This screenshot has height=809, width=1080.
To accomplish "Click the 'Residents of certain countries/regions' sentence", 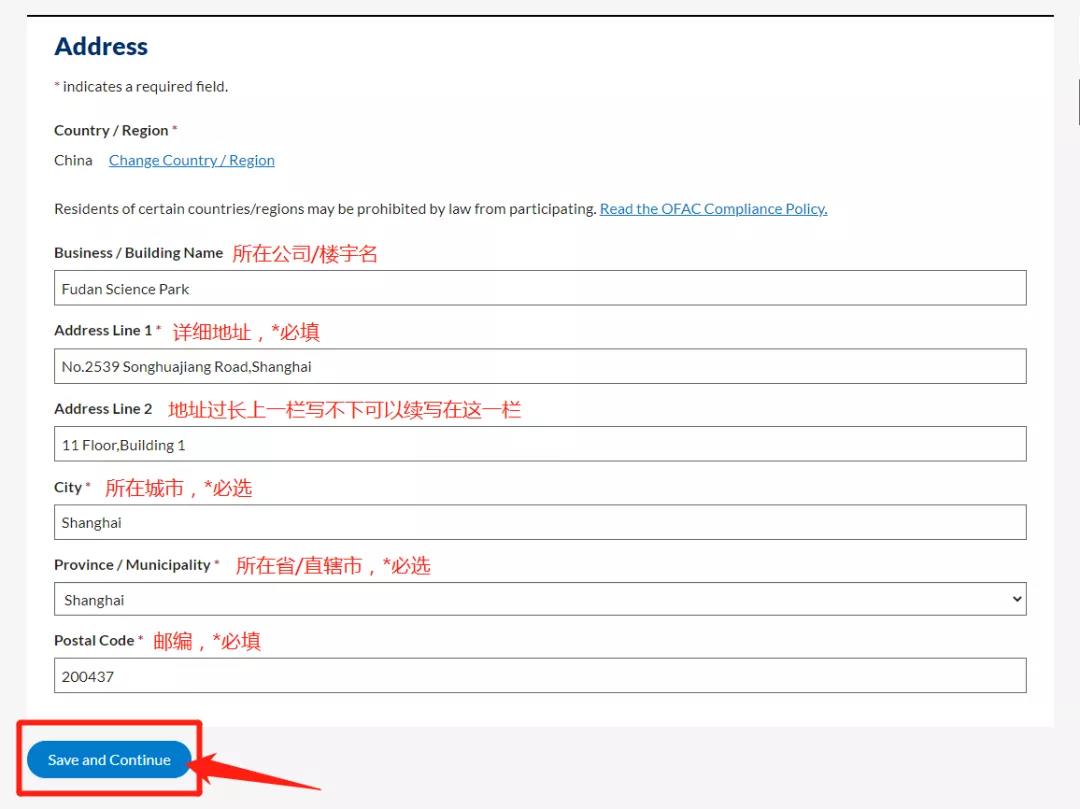I will pos(325,209).
